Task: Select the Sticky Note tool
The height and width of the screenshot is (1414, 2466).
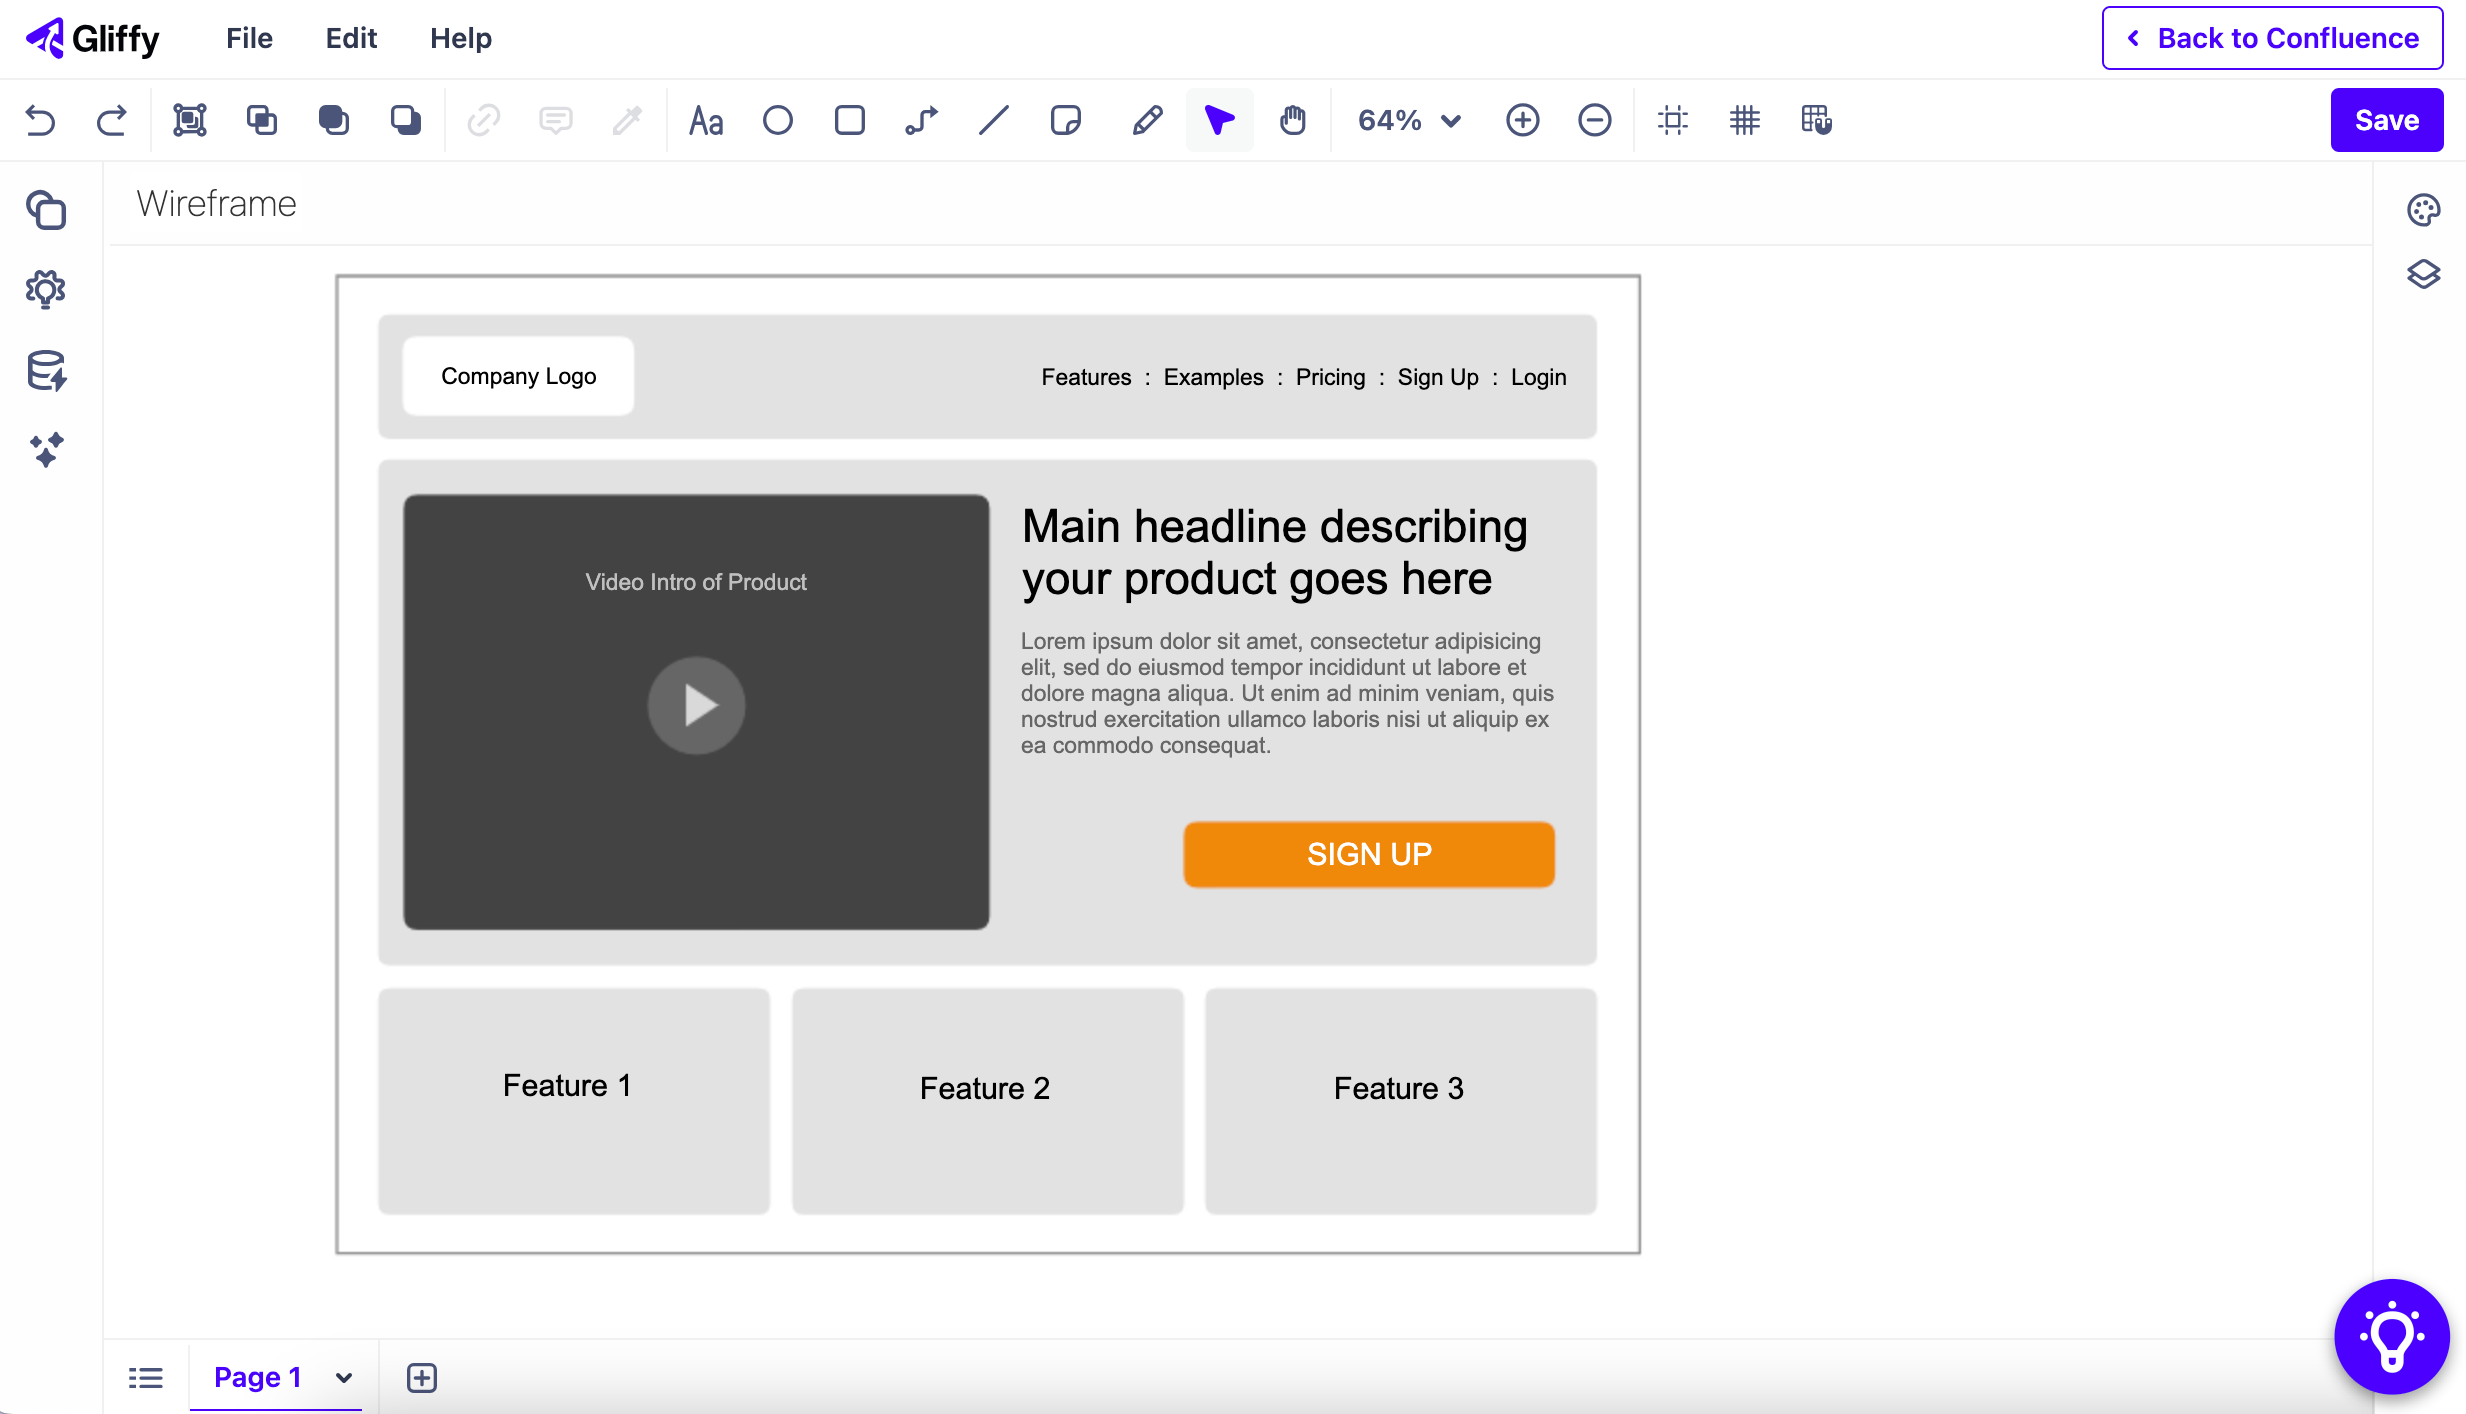Action: pos(1066,120)
